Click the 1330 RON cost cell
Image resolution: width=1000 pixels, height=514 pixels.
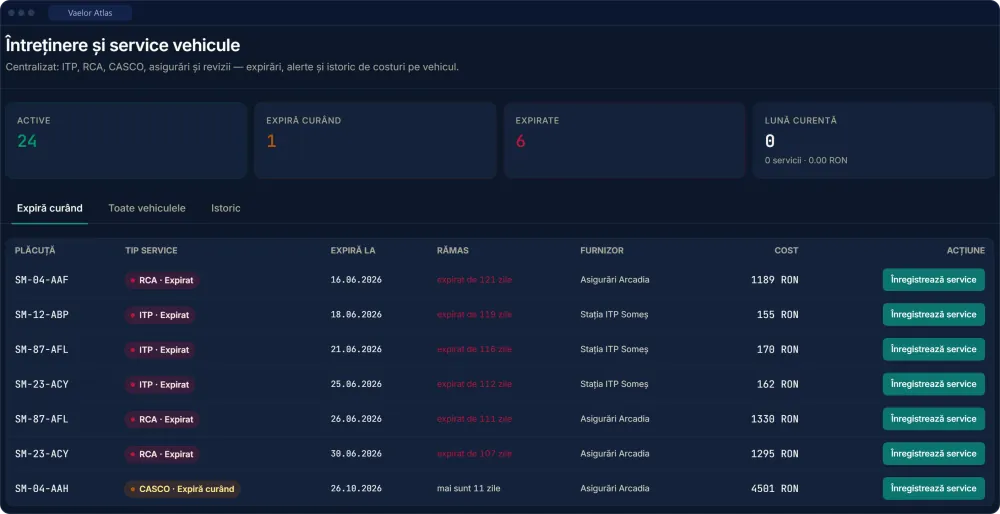coord(775,419)
